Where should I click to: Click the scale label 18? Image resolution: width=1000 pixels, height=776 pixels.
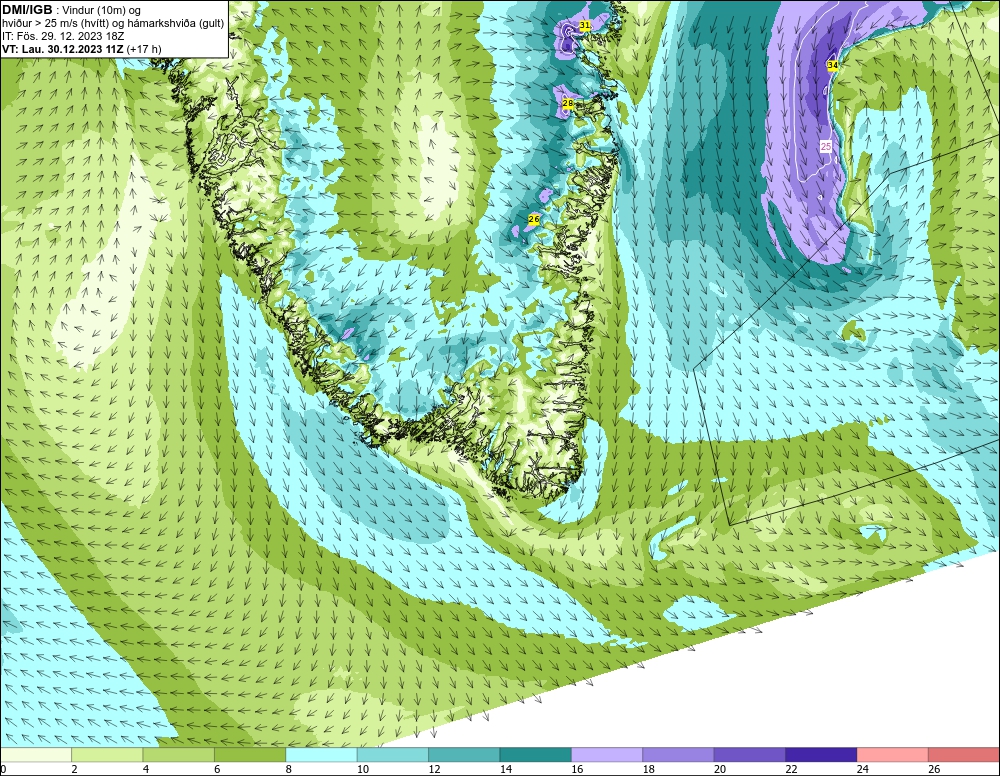[x=649, y=769]
